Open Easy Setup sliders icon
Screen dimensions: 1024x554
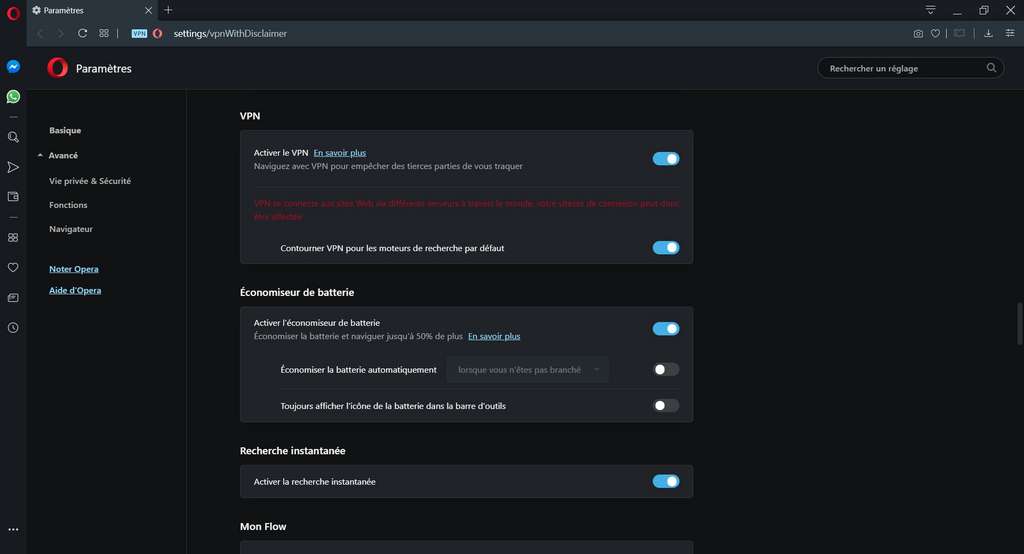coord(1010,33)
